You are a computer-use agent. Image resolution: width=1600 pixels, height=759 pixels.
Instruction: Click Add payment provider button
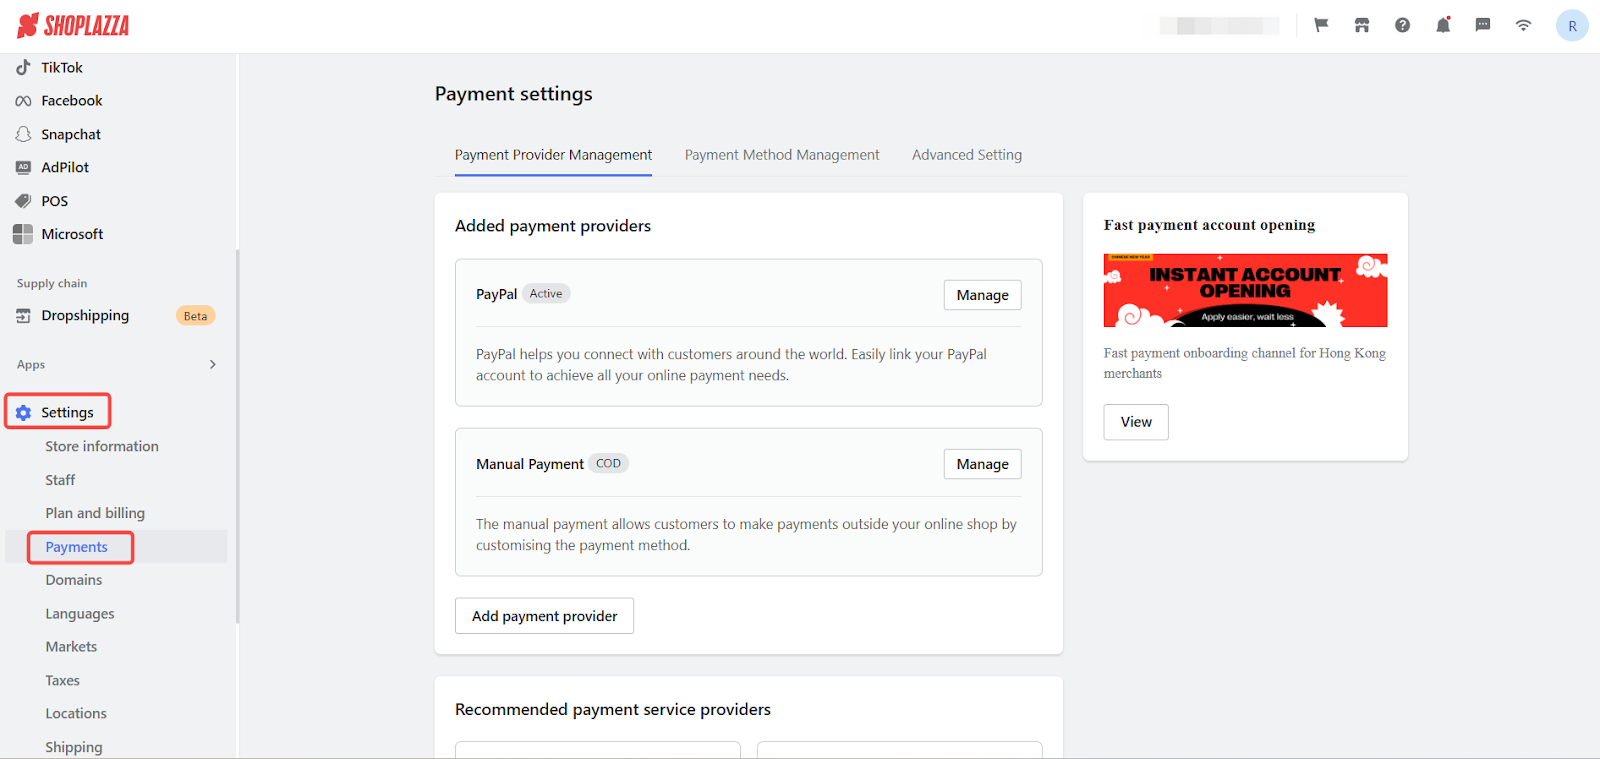[544, 616]
